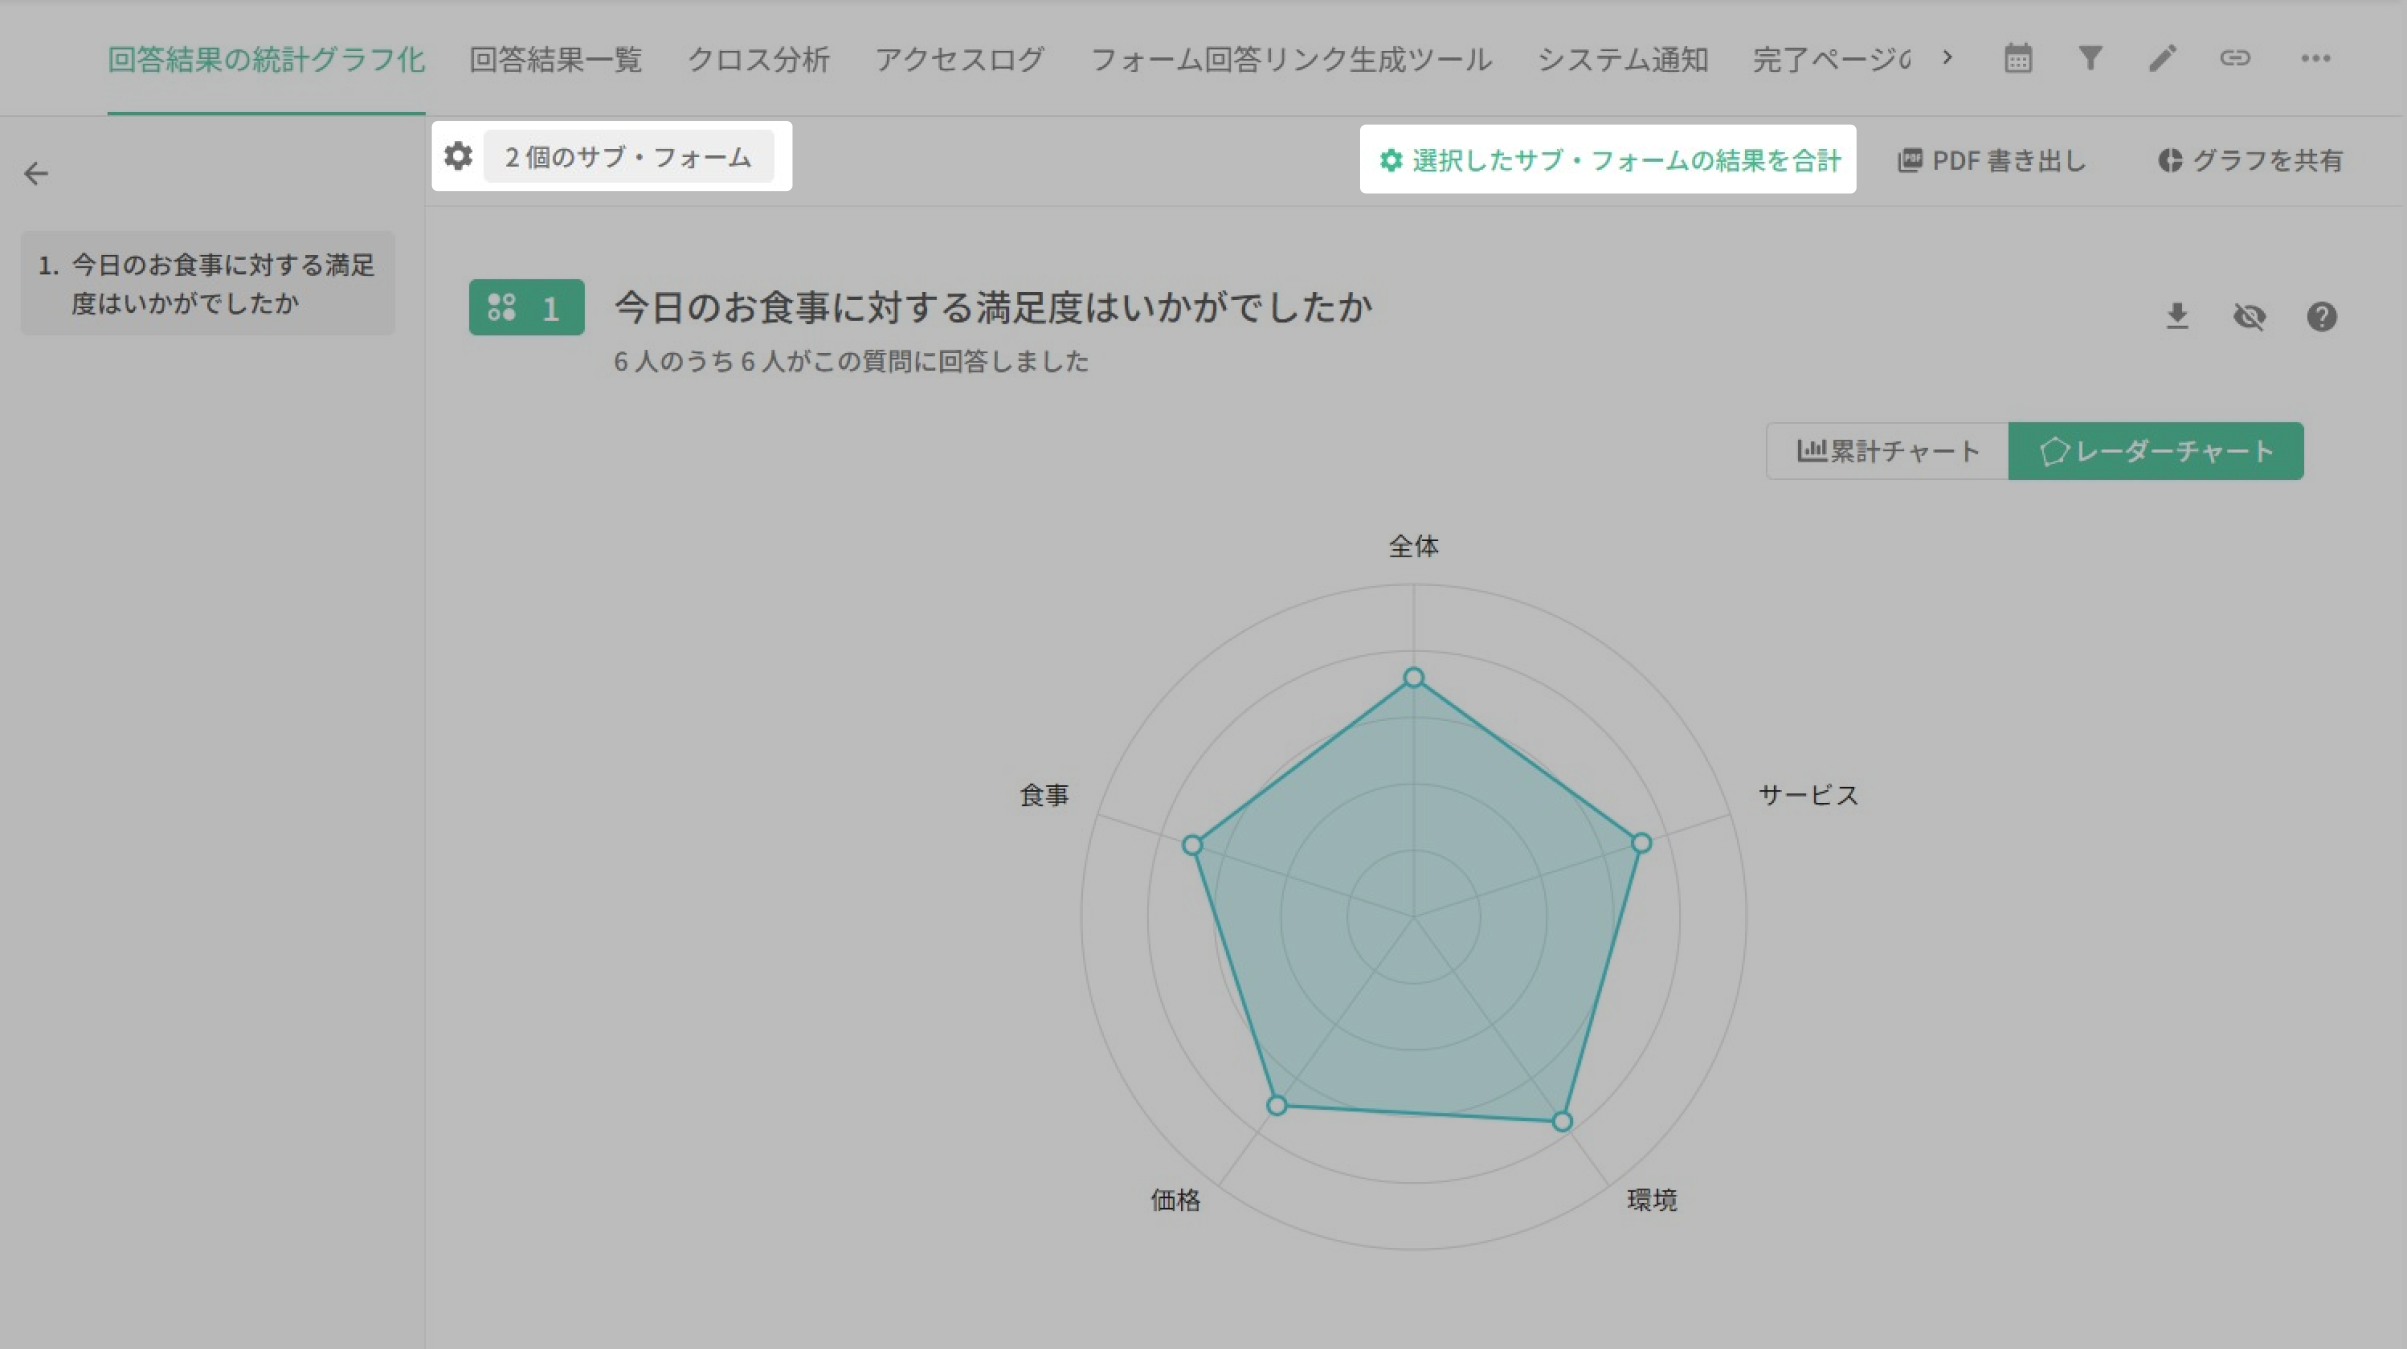Open the クロス分析 tab
Image resolution: width=2407 pixels, height=1349 pixels.
(758, 59)
